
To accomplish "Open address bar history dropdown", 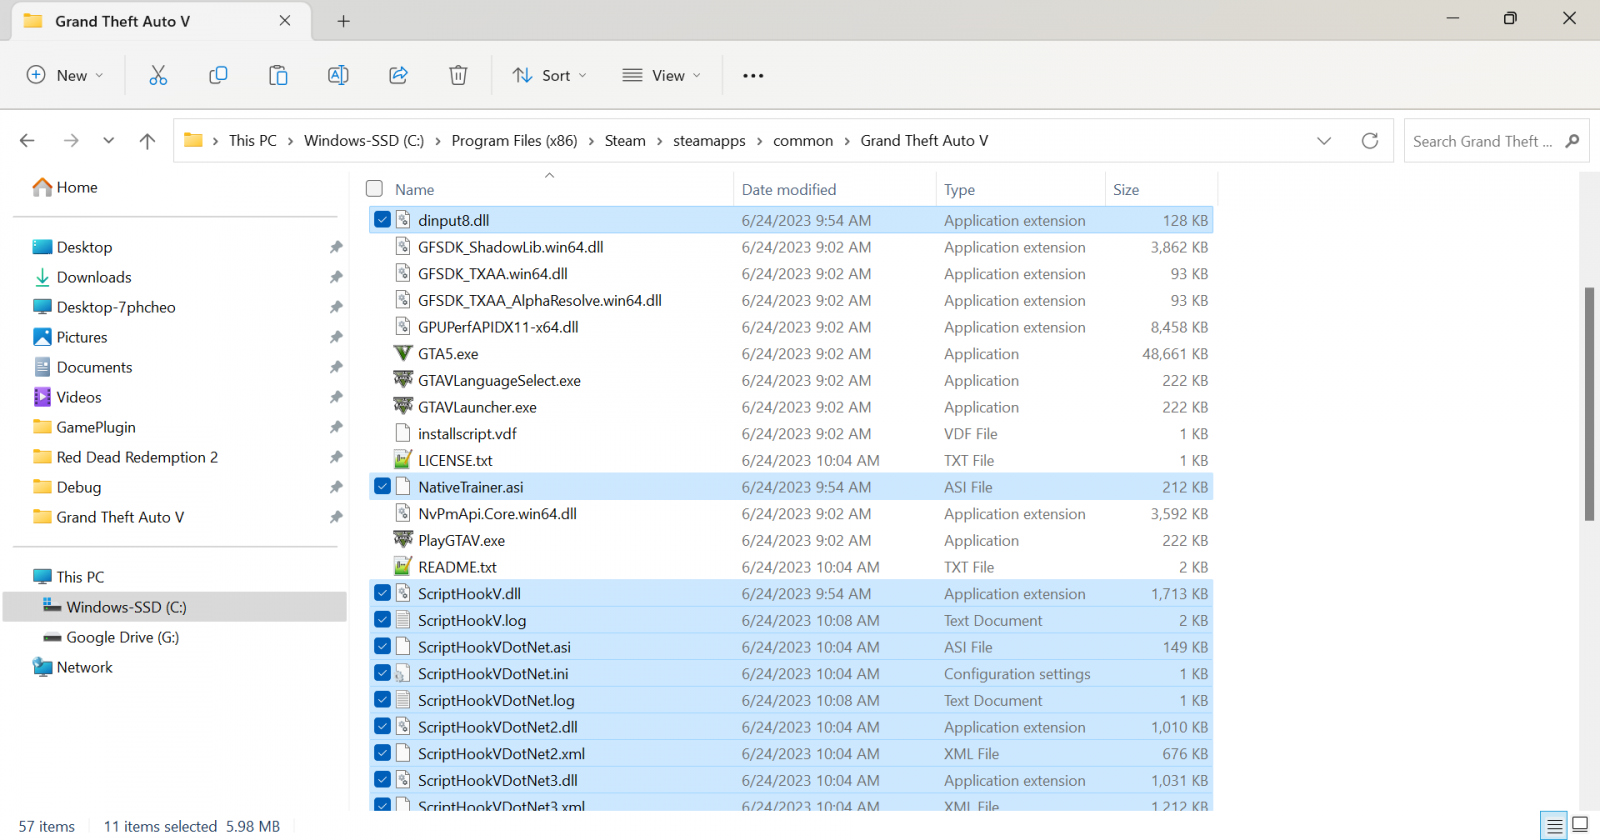I will pyautogui.click(x=1324, y=141).
